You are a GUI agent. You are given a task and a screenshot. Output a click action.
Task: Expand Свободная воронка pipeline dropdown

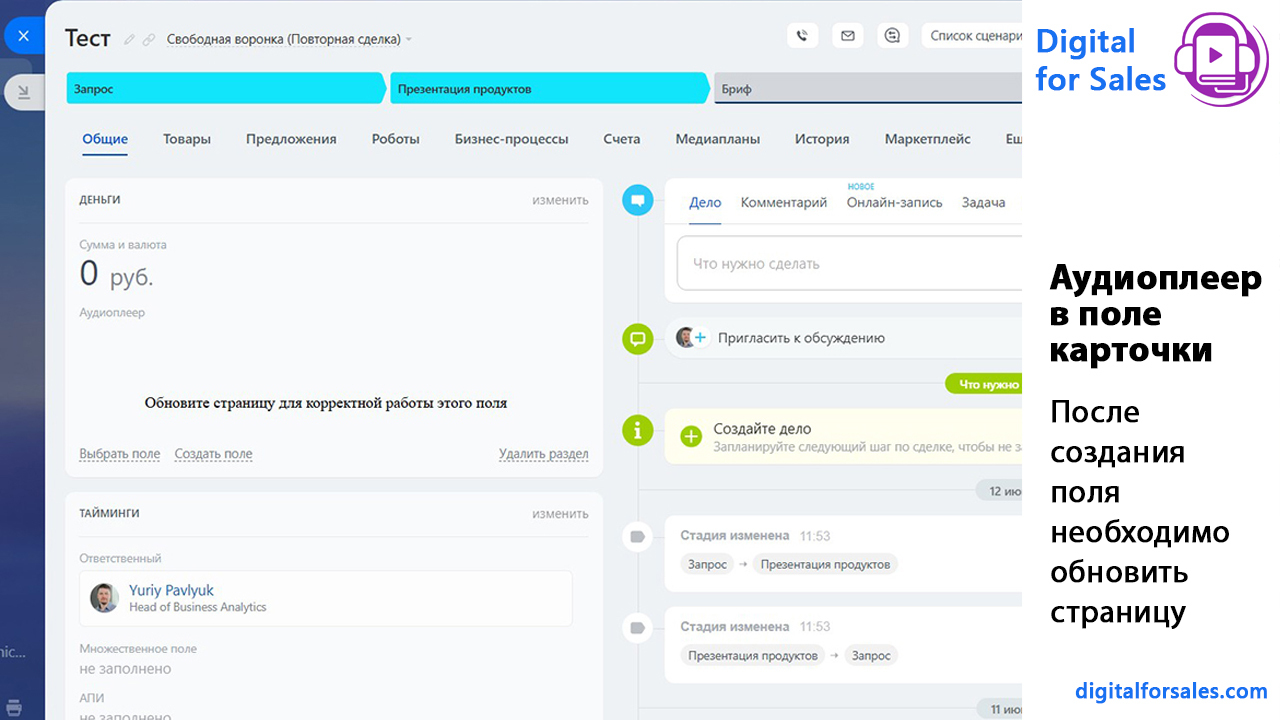[289, 39]
